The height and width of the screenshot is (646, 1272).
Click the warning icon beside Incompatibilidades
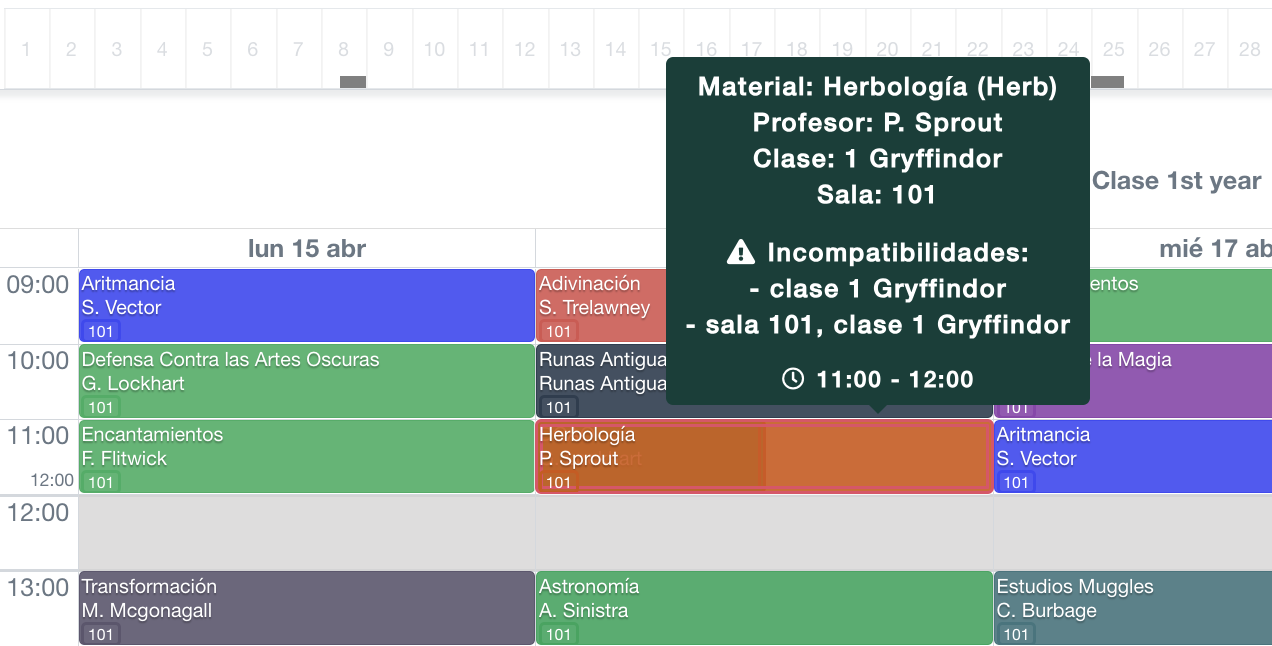tap(740, 252)
